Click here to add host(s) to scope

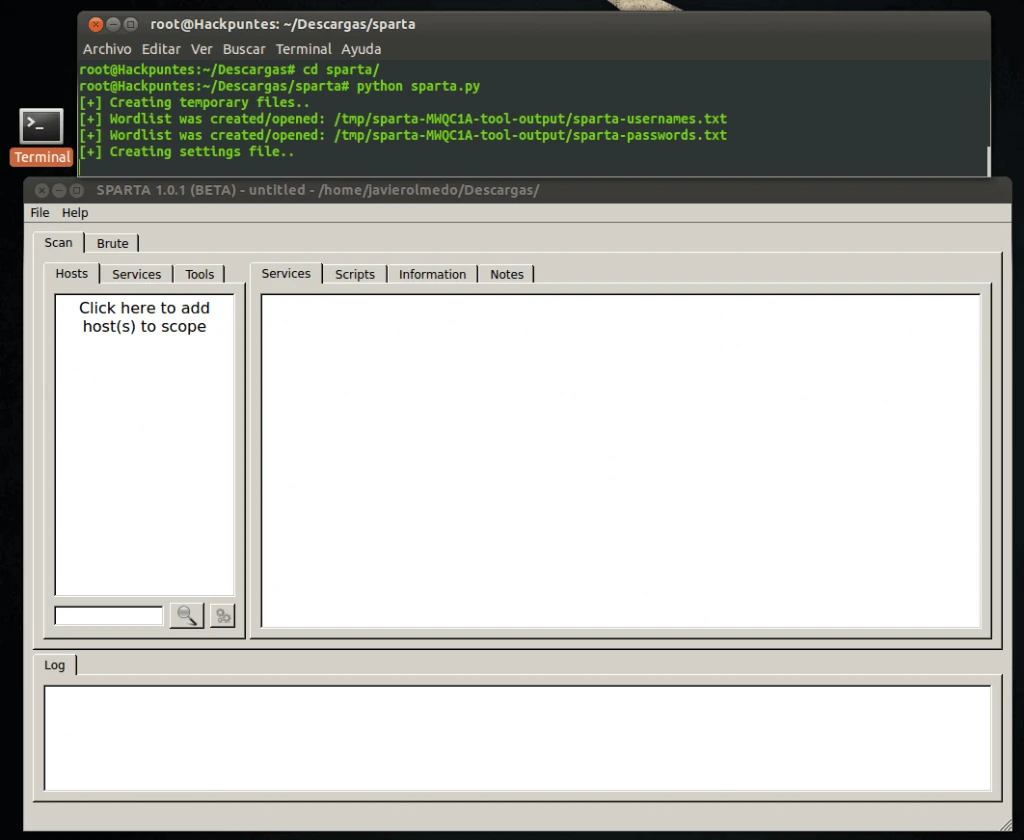(144, 317)
